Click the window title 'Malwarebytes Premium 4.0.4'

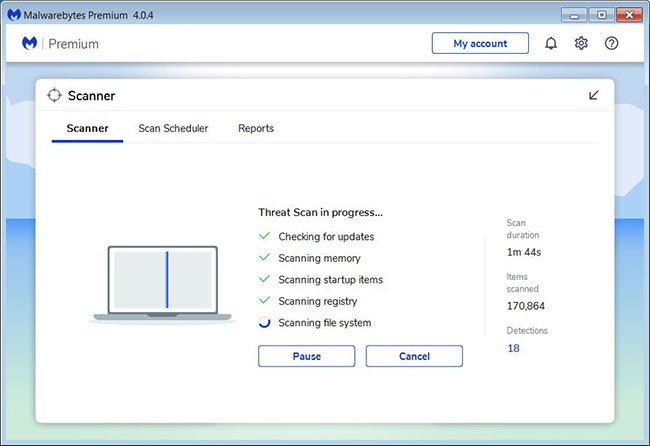(x=88, y=15)
